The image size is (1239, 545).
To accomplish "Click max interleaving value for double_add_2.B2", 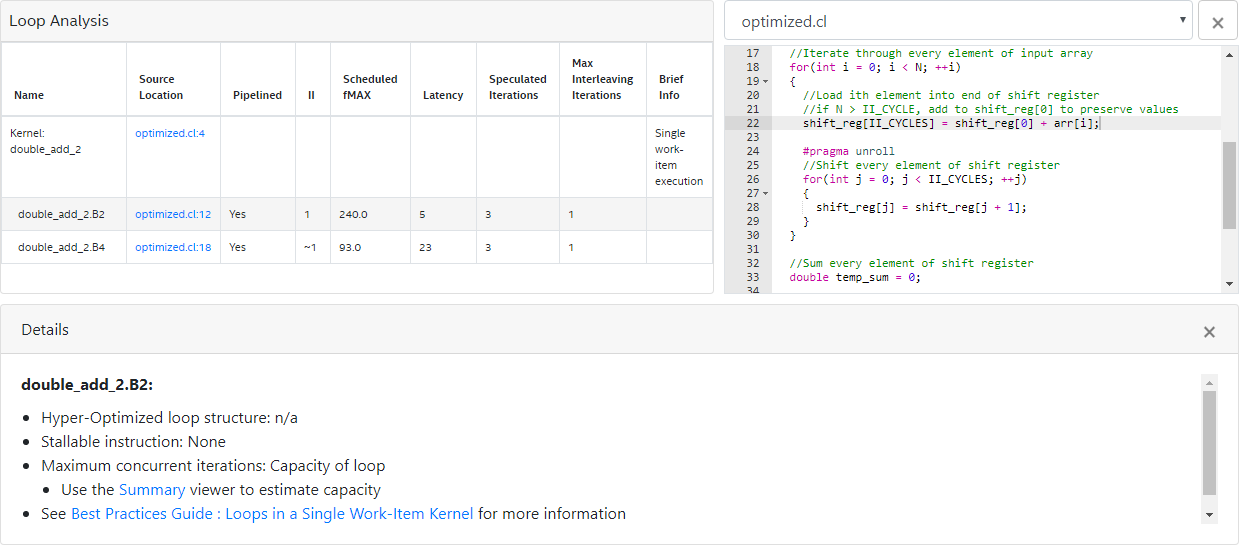I will [571, 214].
